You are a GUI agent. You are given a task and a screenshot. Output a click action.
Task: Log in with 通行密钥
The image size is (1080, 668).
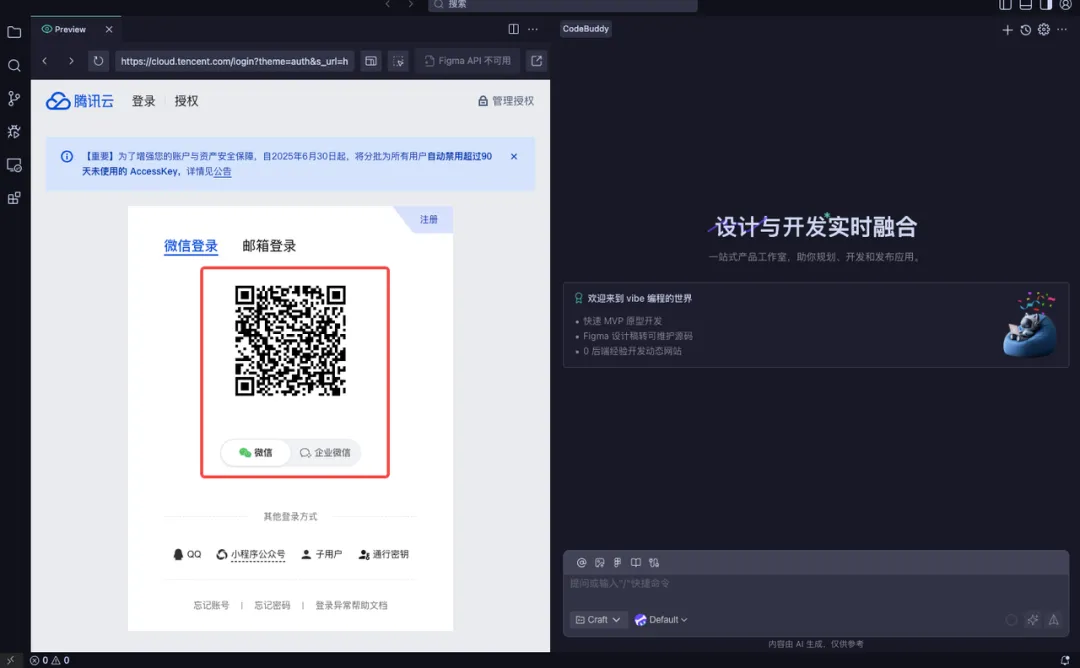(x=384, y=554)
